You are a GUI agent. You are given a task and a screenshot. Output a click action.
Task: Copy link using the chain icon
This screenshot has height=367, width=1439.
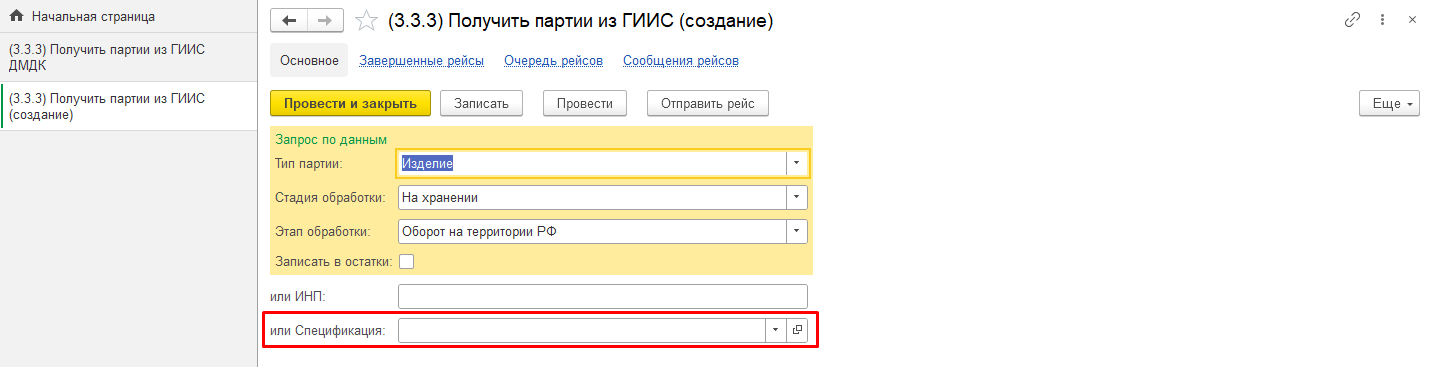[x=1353, y=20]
